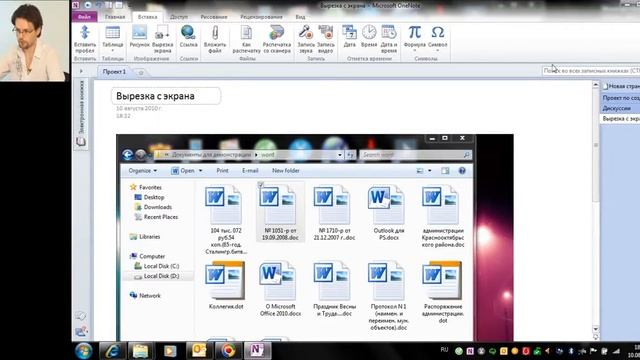Click the Таблица table icon in ribbon

pyautogui.click(x=113, y=33)
